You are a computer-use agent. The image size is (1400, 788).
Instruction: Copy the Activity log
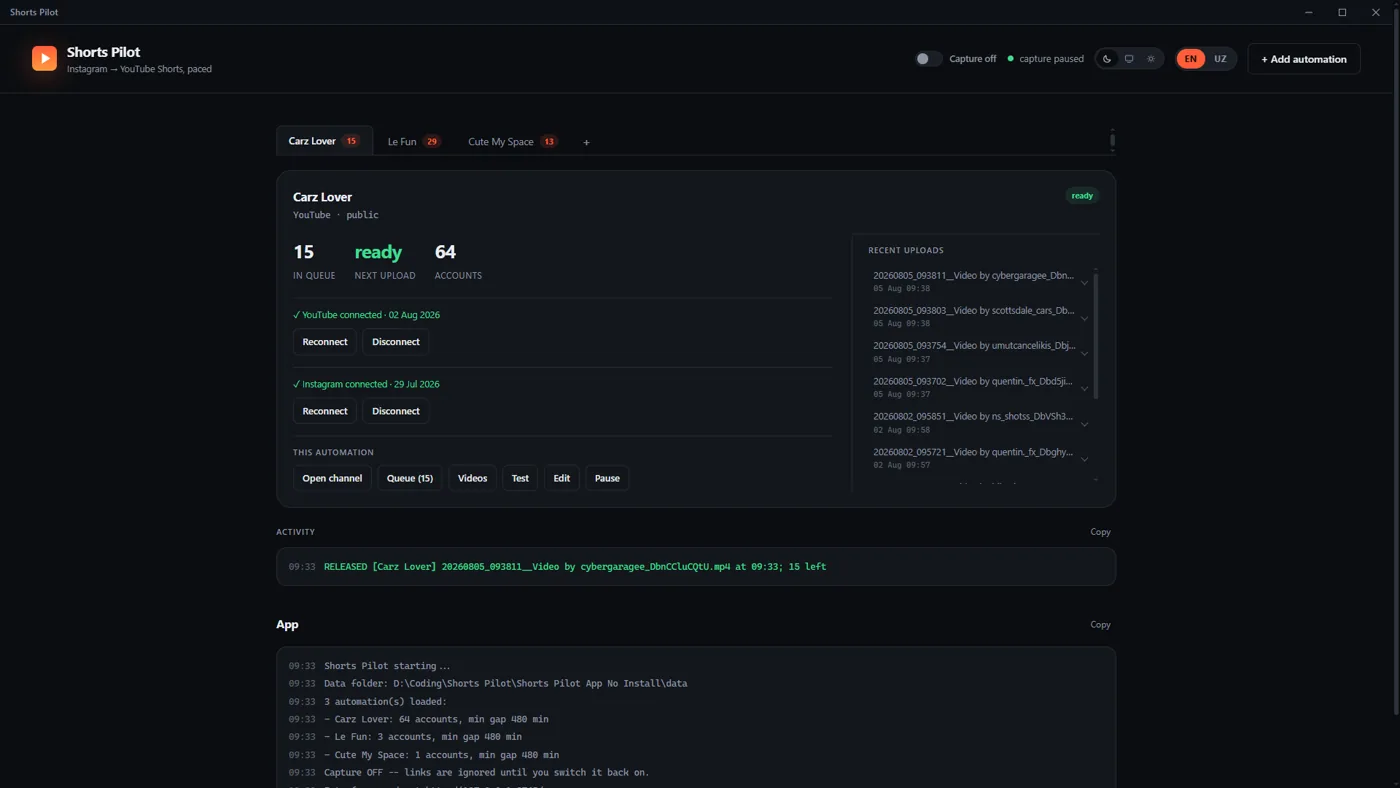(1100, 532)
